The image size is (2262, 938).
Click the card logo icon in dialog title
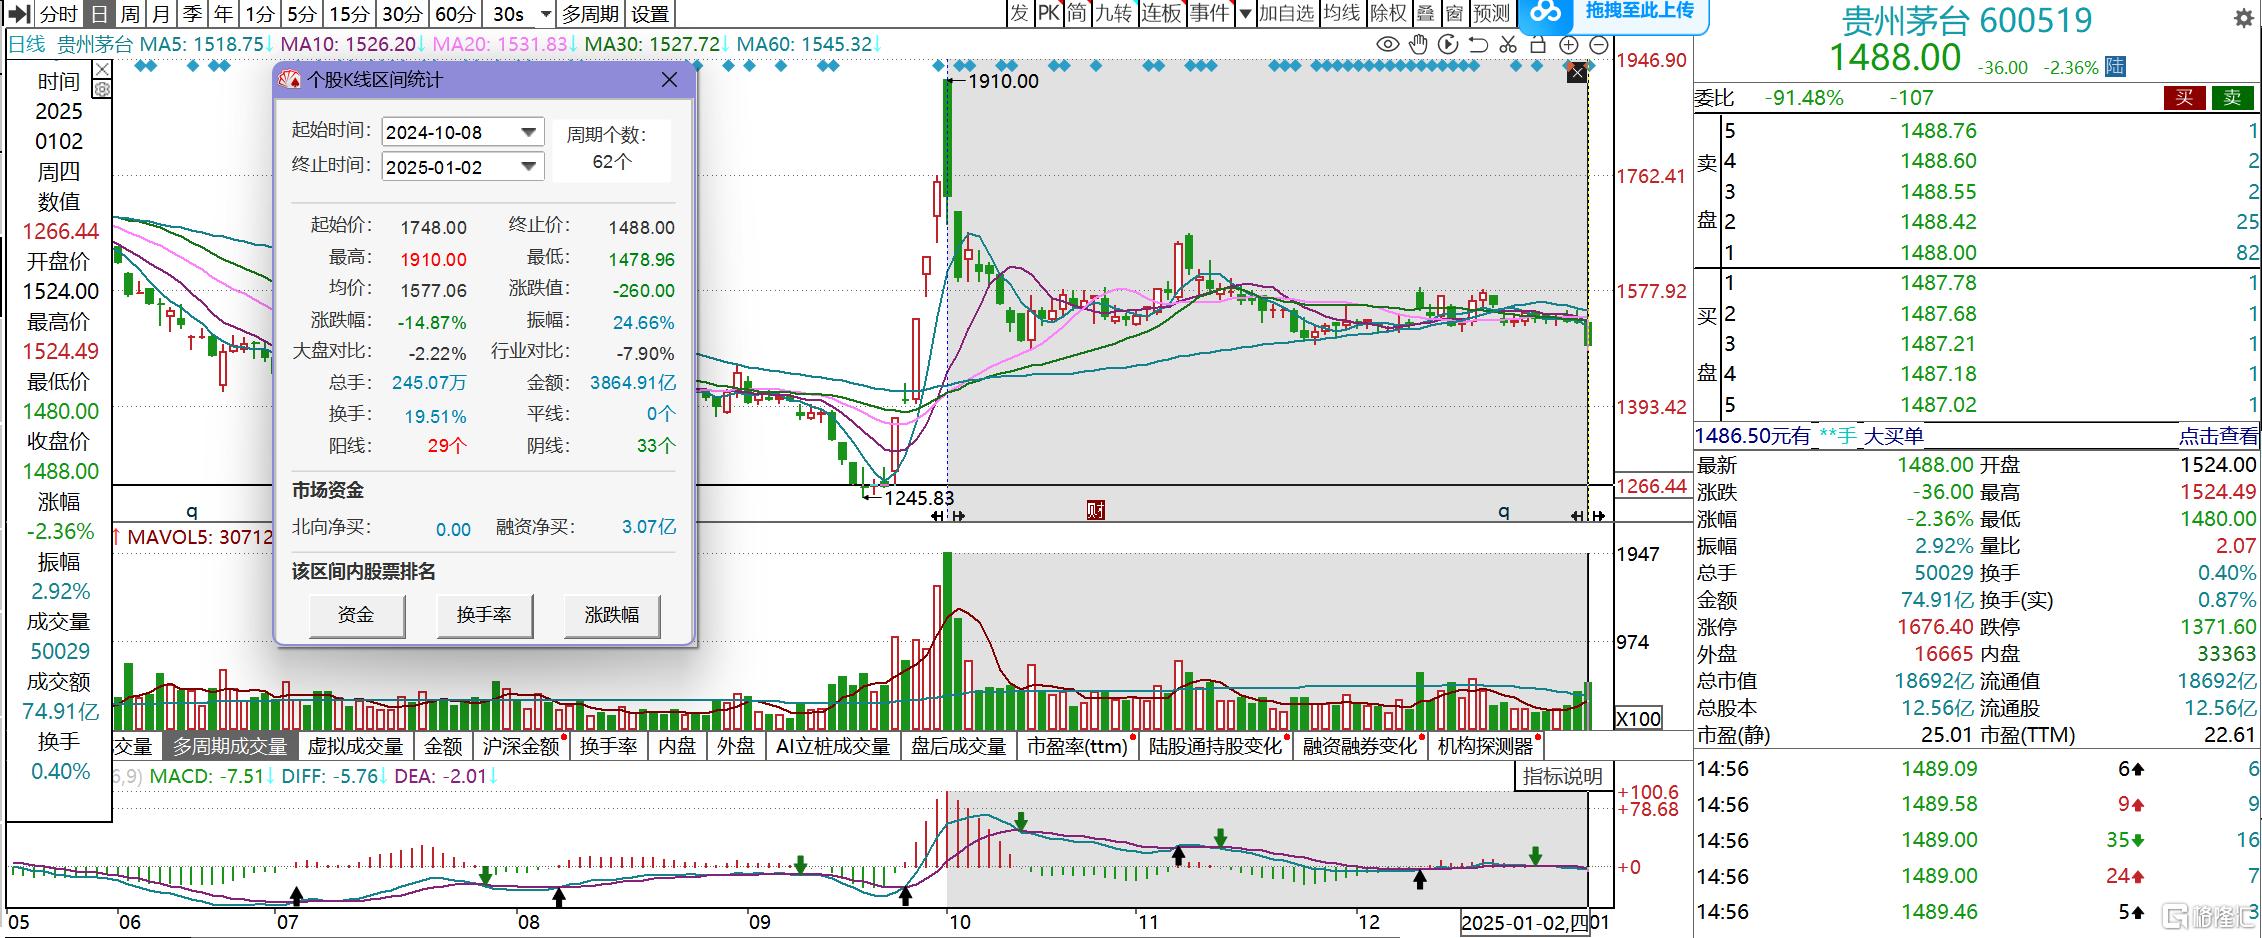290,80
